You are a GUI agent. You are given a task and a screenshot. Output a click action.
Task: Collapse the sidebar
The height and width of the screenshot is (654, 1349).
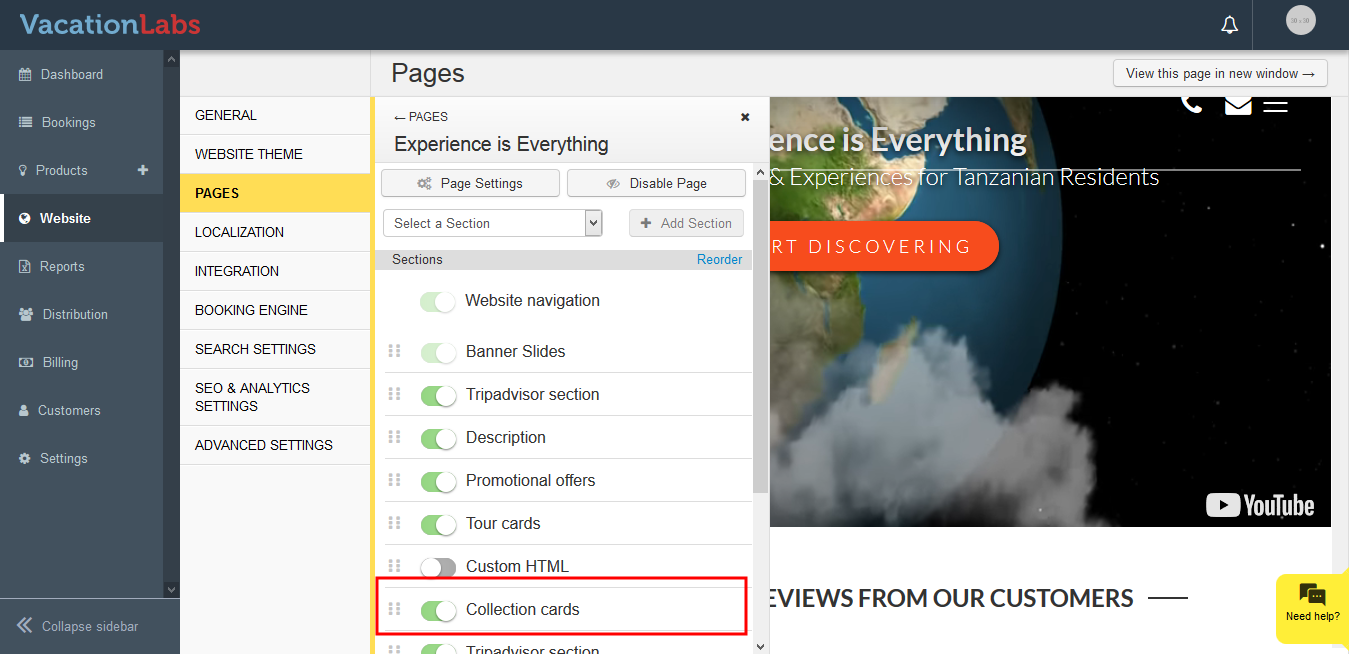click(78, 626)
